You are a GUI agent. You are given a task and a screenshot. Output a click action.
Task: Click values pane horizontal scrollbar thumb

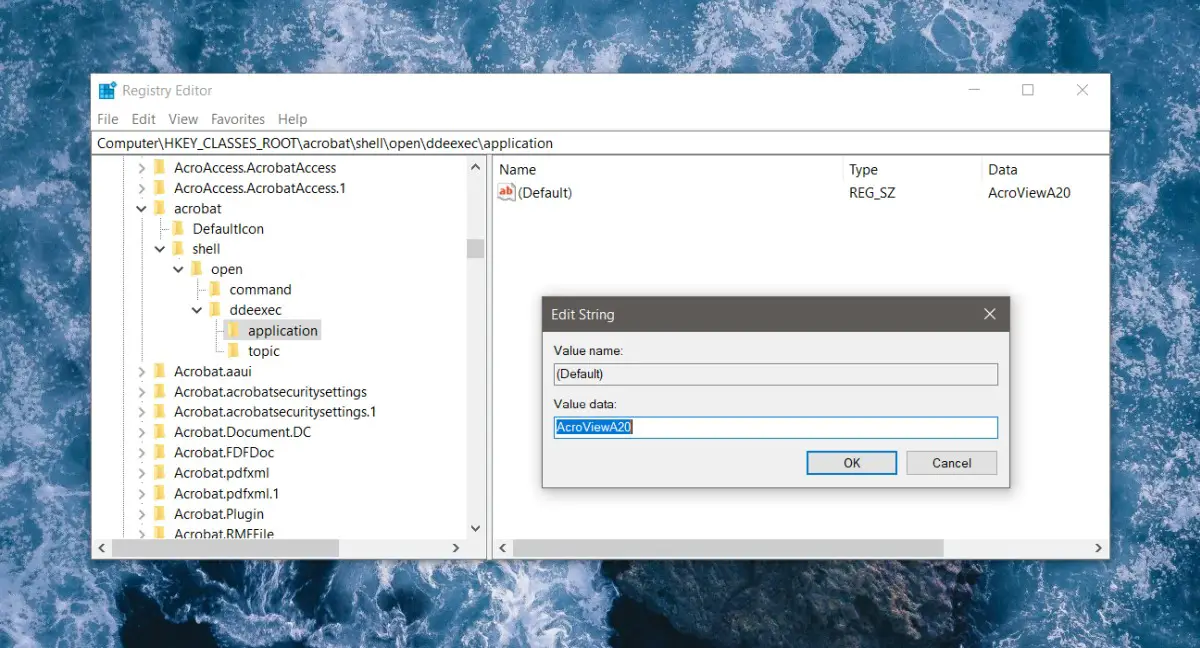coord(729,548)
